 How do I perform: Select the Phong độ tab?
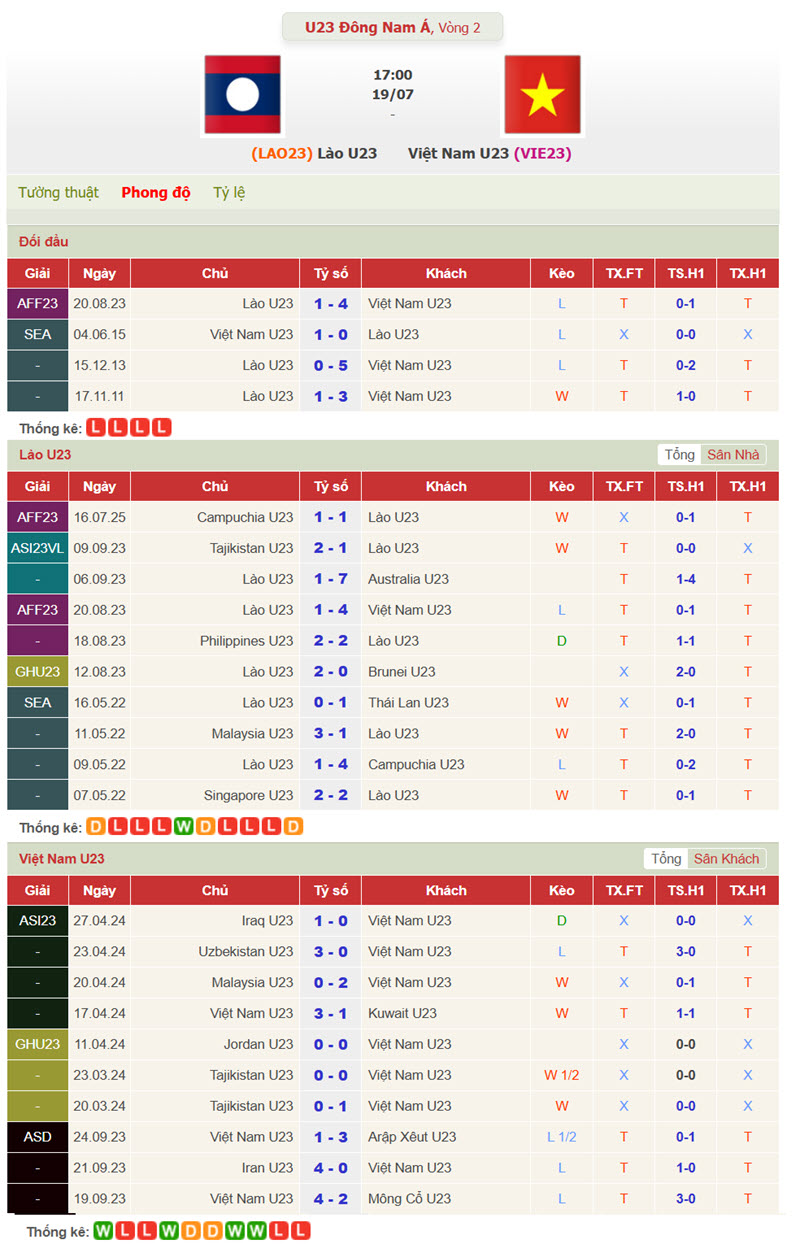[156, 192]
